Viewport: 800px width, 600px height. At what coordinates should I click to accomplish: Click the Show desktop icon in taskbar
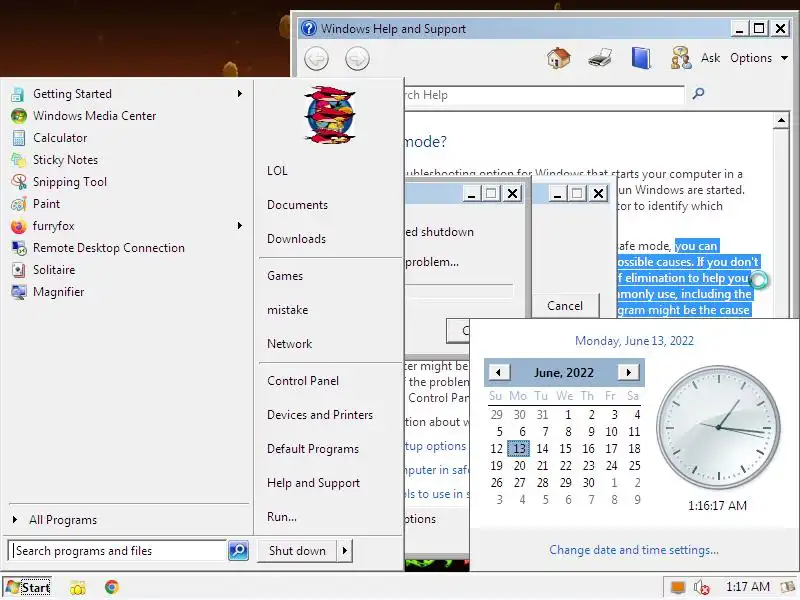(x=788, y=587)
